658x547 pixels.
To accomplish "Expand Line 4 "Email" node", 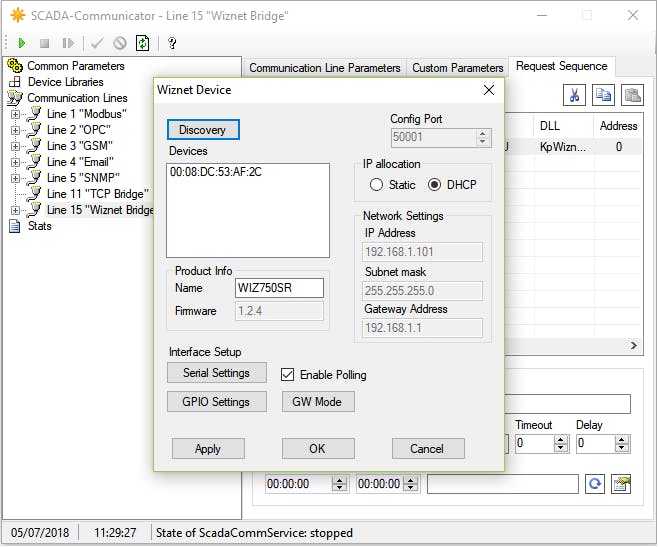I will (x=16, y=162).
